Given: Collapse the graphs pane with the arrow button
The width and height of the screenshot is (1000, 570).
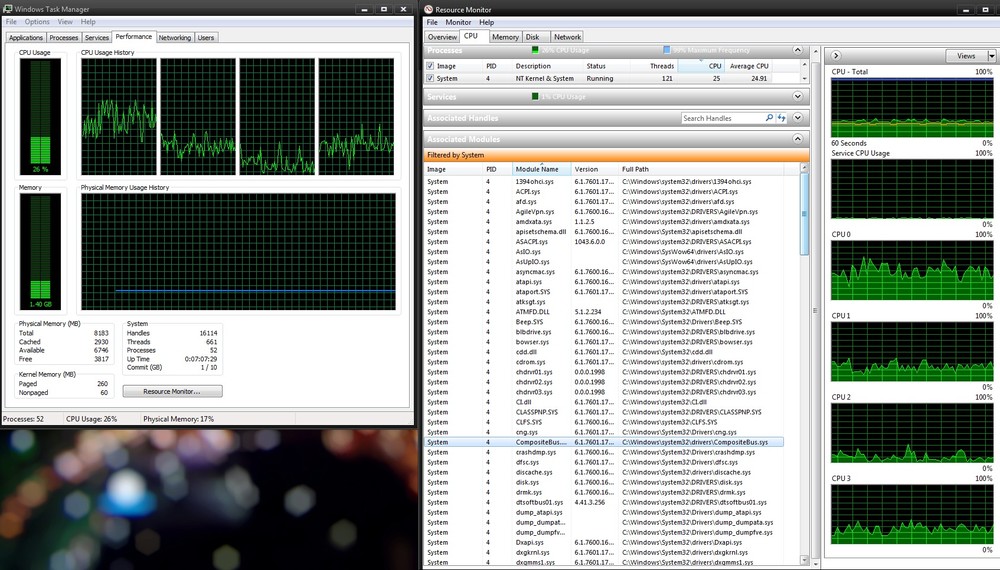Looking at the screenshot, I should tap(836, 56).
